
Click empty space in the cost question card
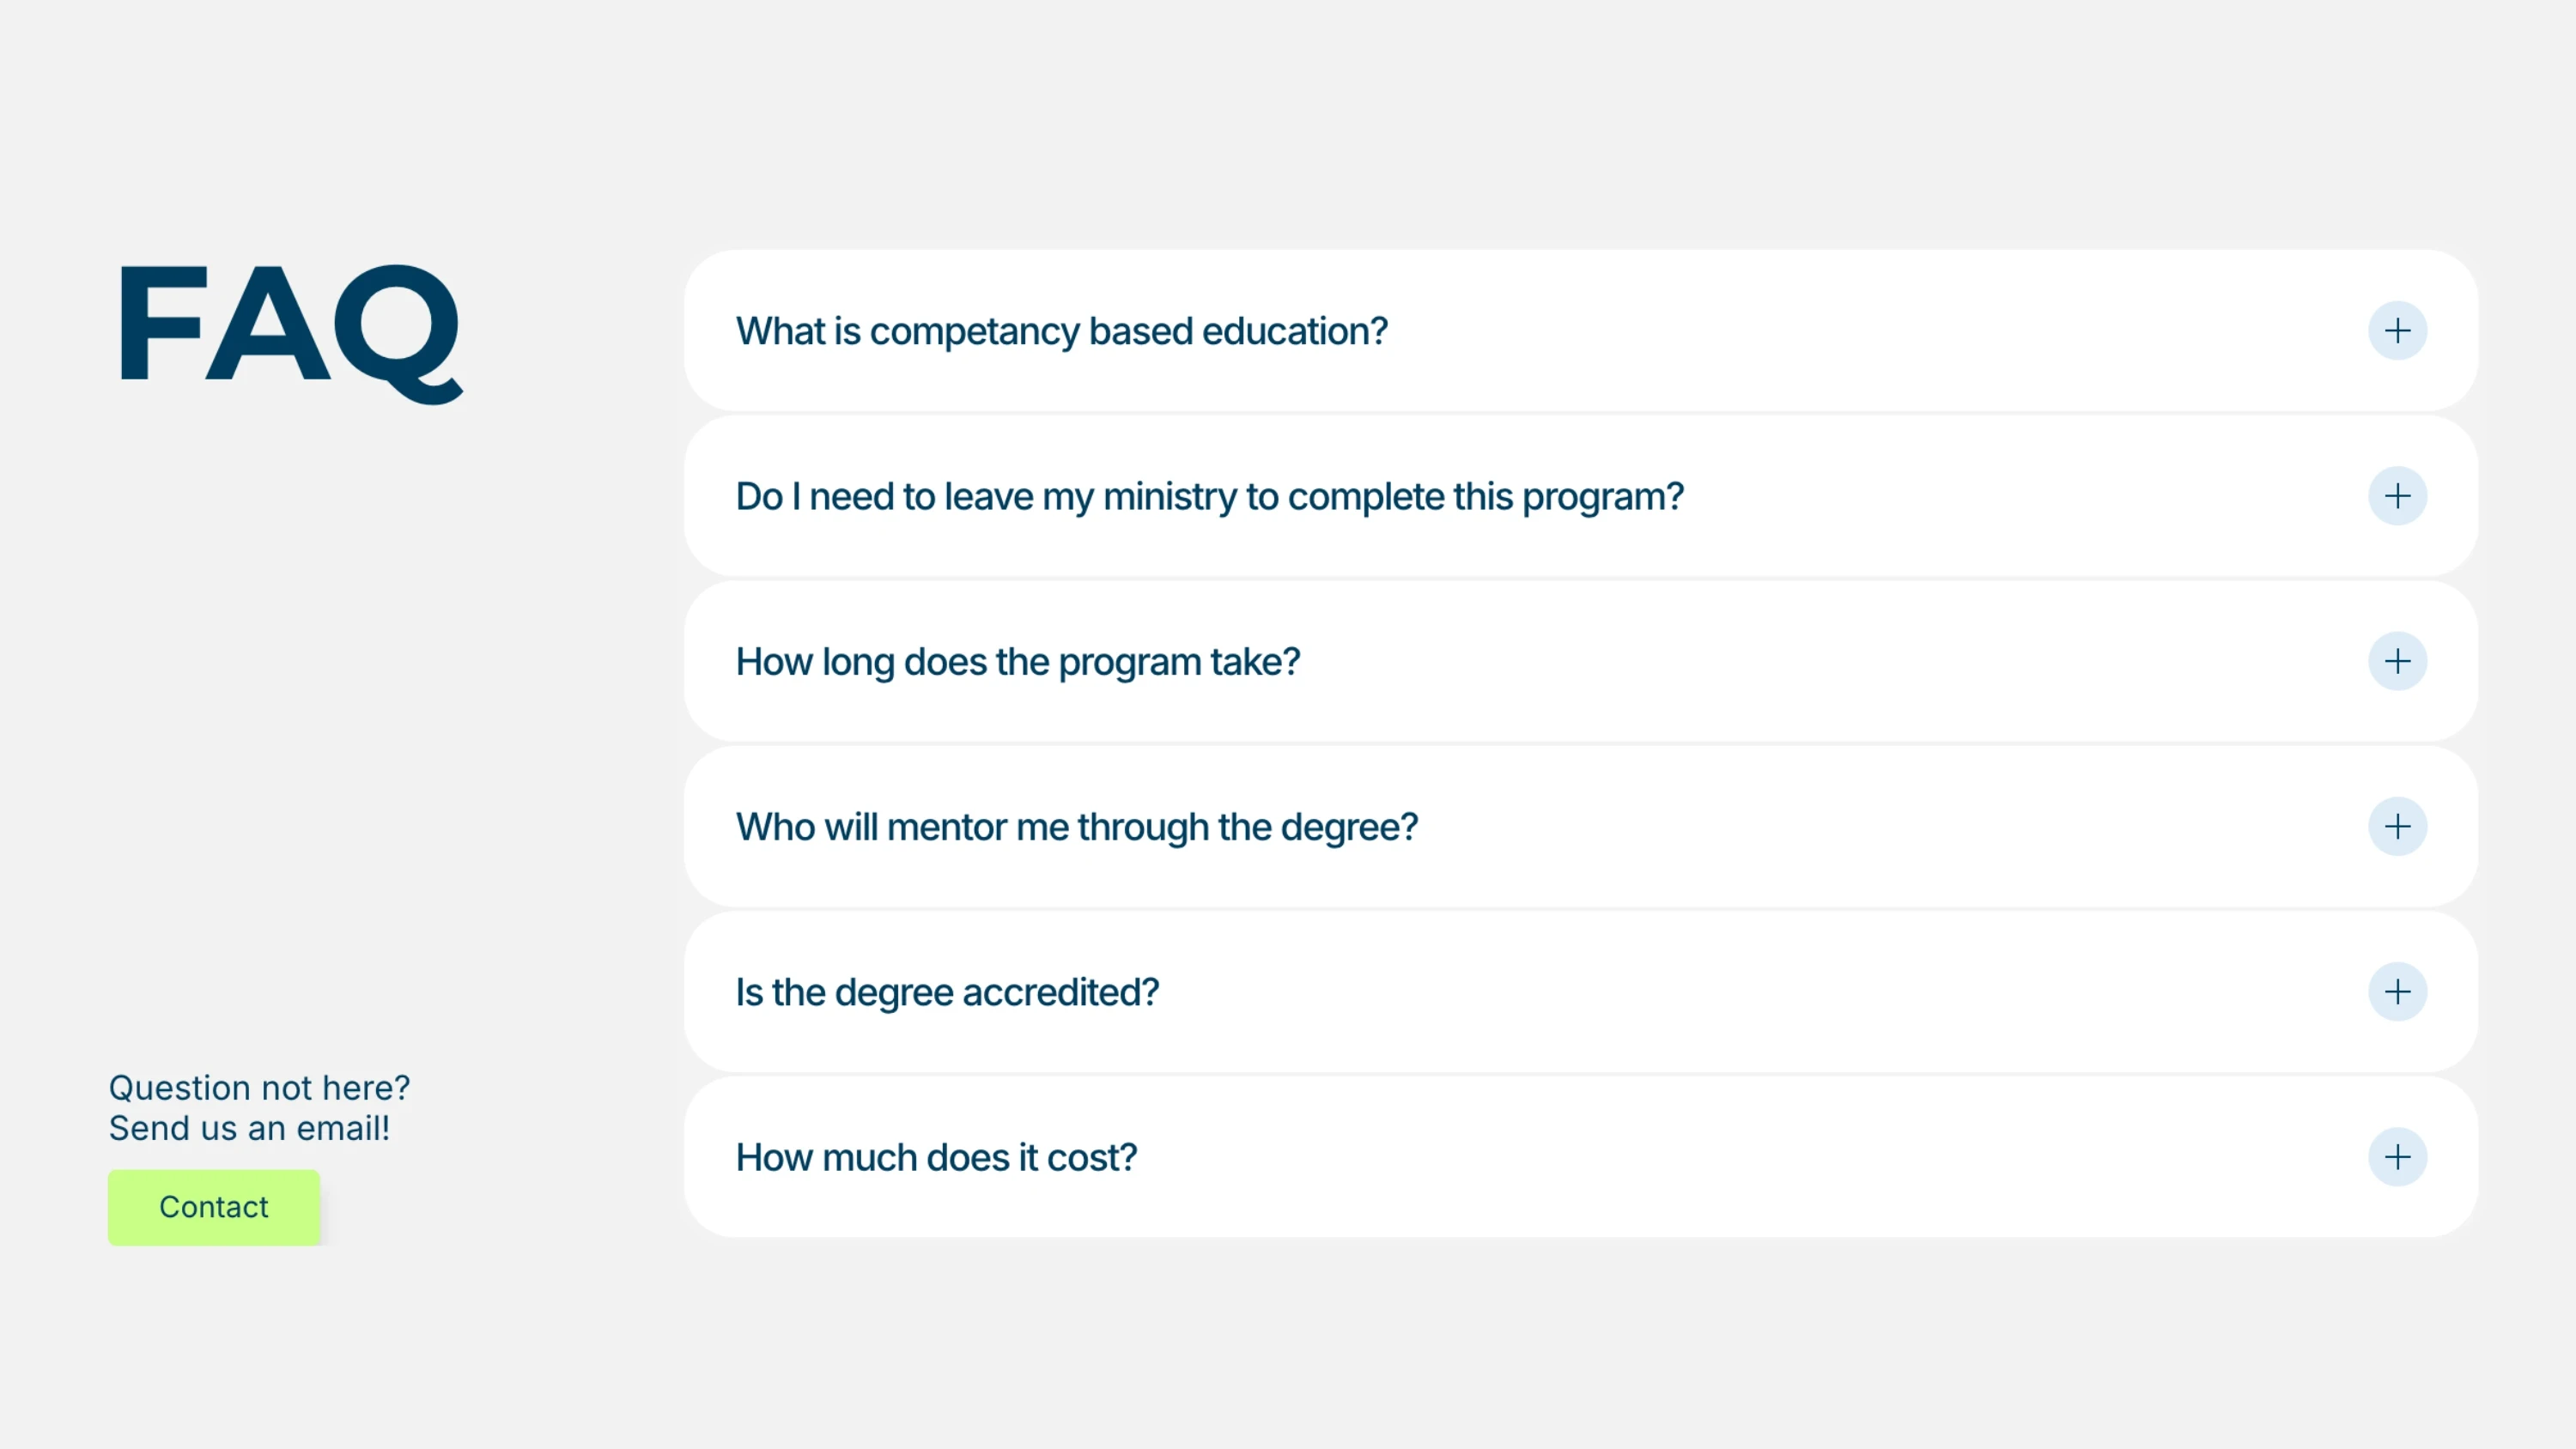[1750, 1157]
